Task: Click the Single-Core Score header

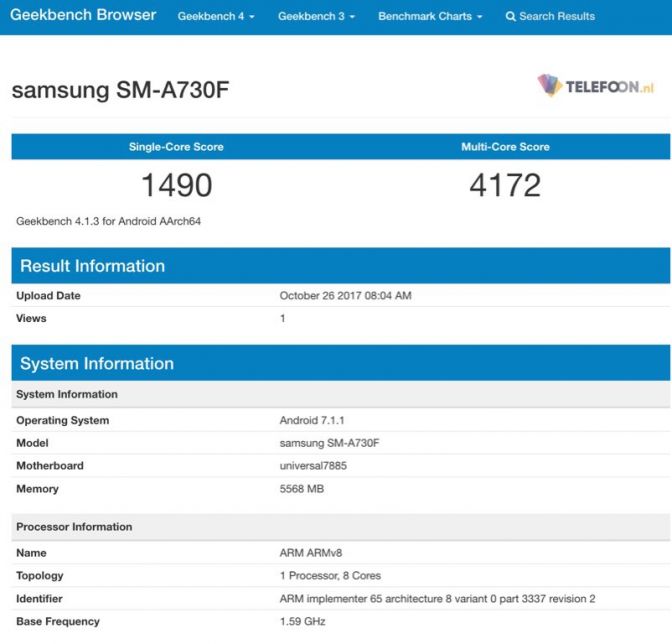Action: click(176, 147)
